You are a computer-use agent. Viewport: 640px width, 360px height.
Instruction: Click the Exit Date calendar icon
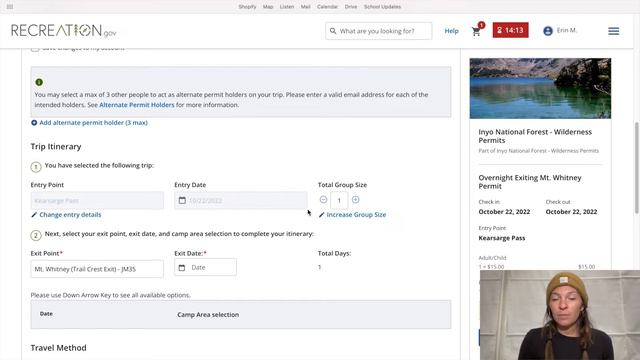pos(182,268)
